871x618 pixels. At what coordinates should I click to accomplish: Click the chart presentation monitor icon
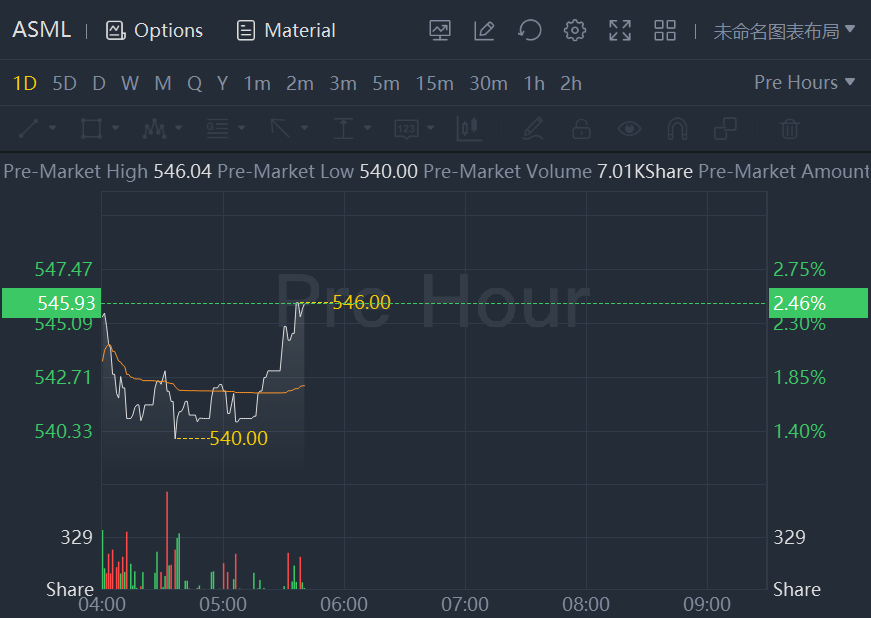point(440,30)
